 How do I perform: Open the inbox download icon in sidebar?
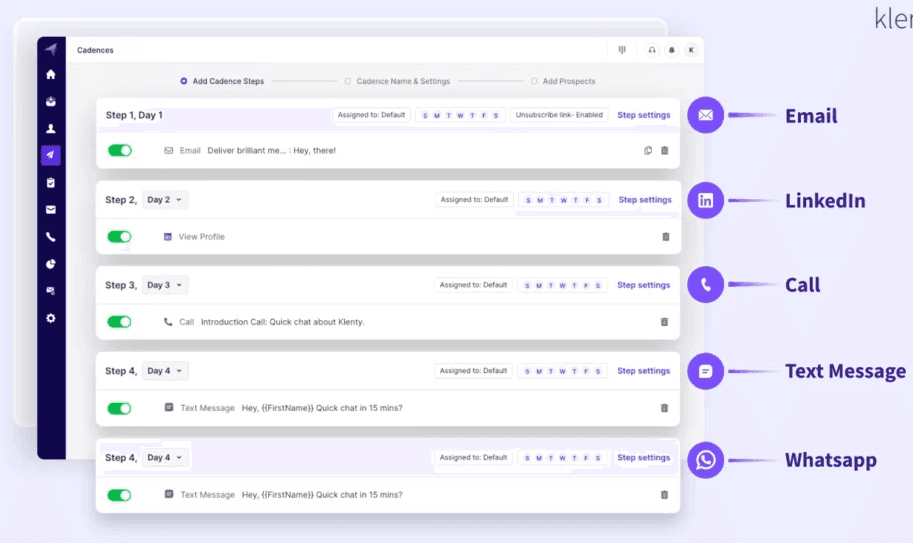51,101
